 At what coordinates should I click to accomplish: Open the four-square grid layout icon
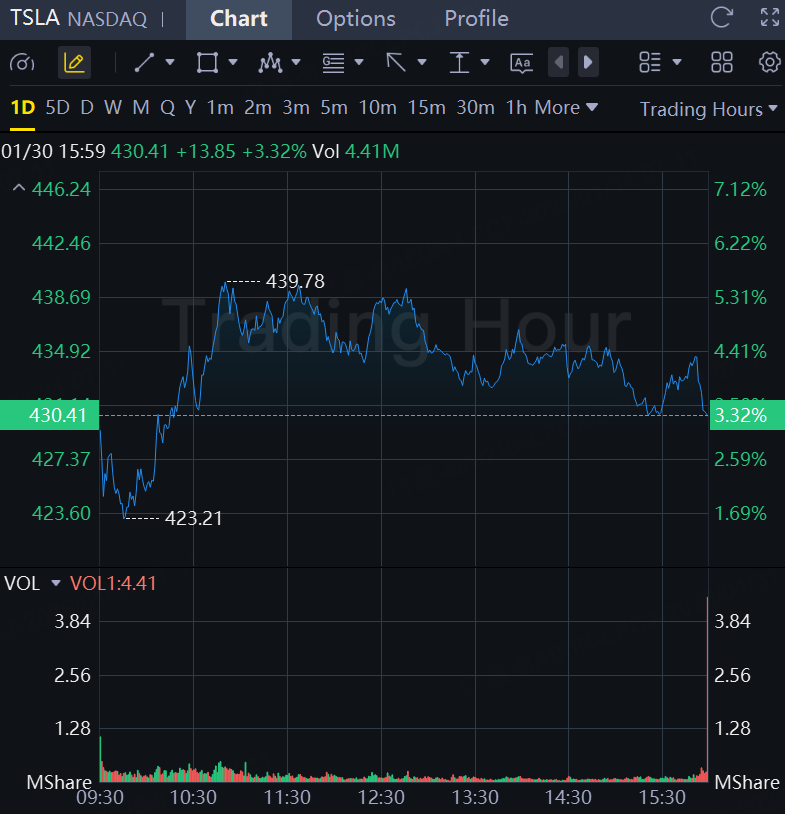click(x=722, y=62)
